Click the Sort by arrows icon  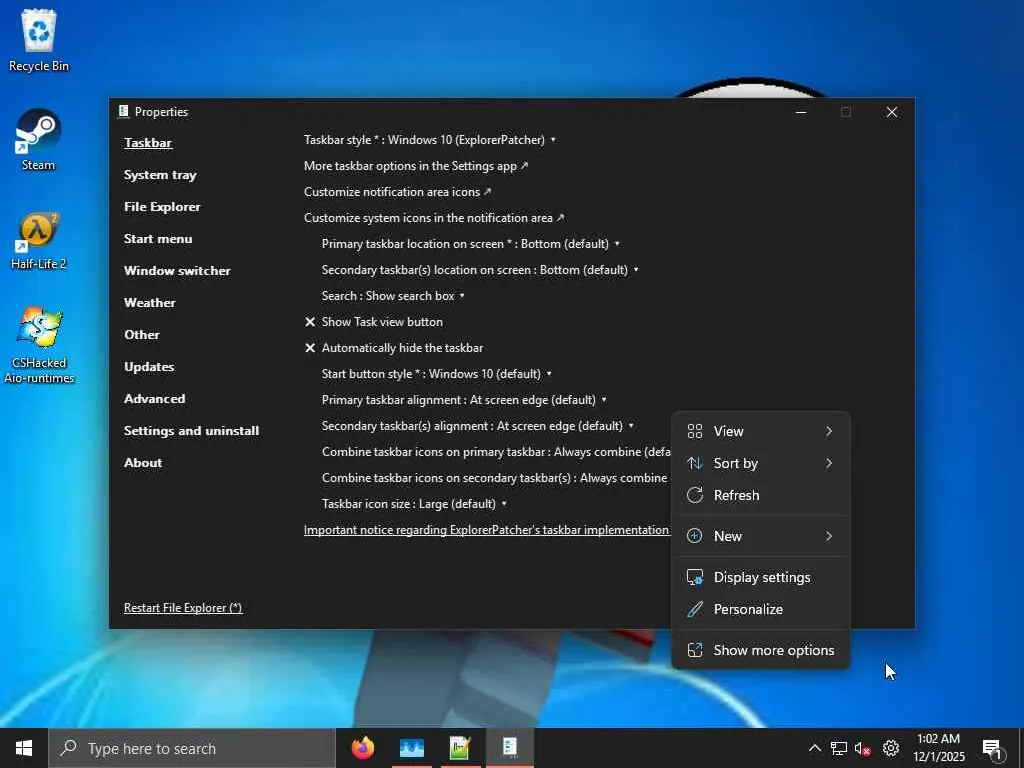click(695, 463)
